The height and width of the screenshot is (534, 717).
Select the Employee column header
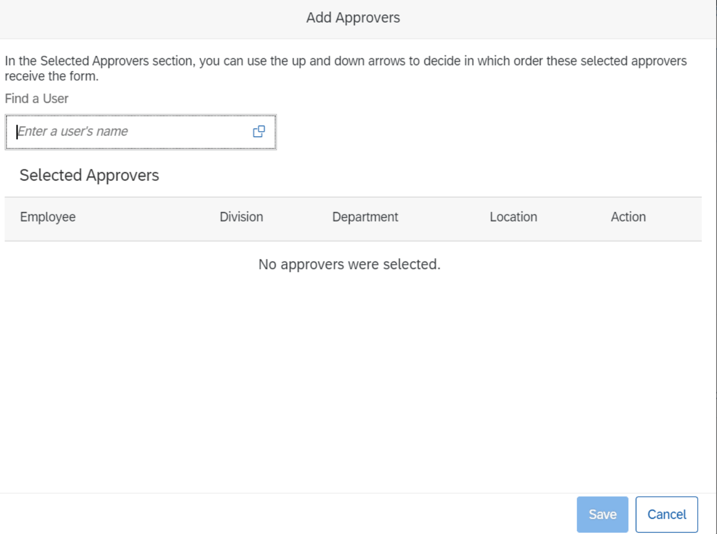pyautogui.click(x=48, y=217)
